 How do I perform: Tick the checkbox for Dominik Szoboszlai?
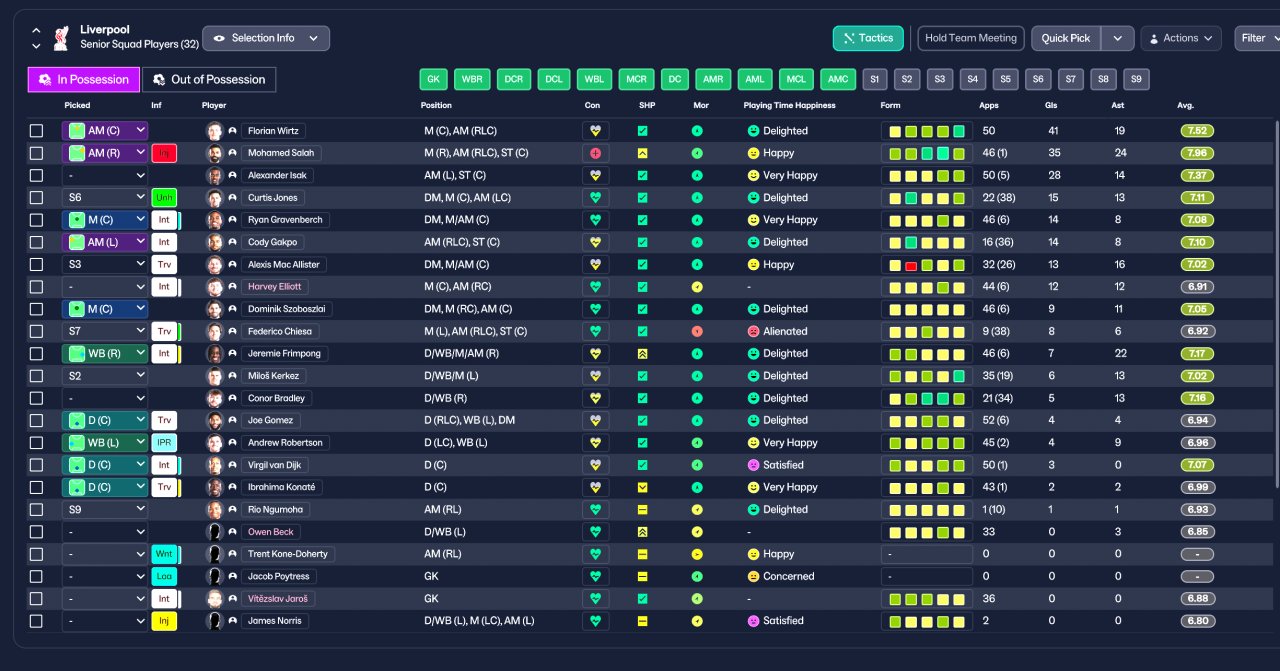tap(37, 309)
